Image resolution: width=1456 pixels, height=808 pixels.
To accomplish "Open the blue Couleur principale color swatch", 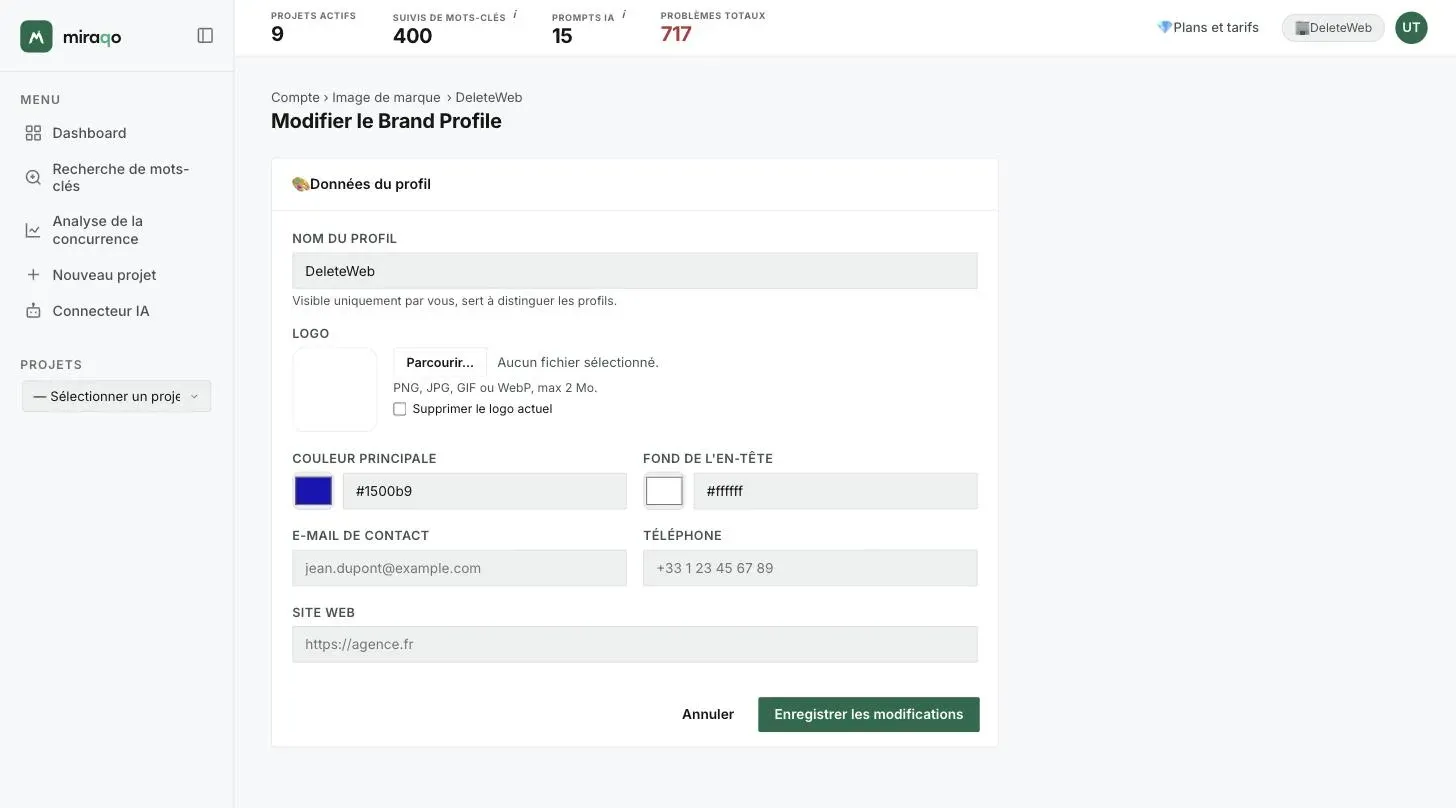I will (313, 491).
